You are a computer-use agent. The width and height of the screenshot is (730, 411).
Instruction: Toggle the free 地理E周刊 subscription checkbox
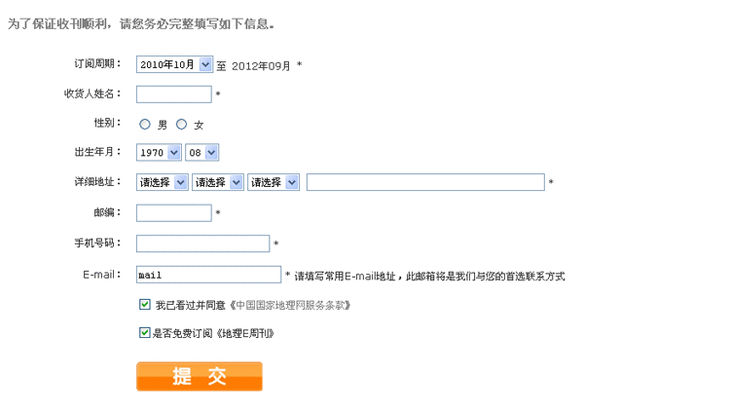(x=145, y=333)
